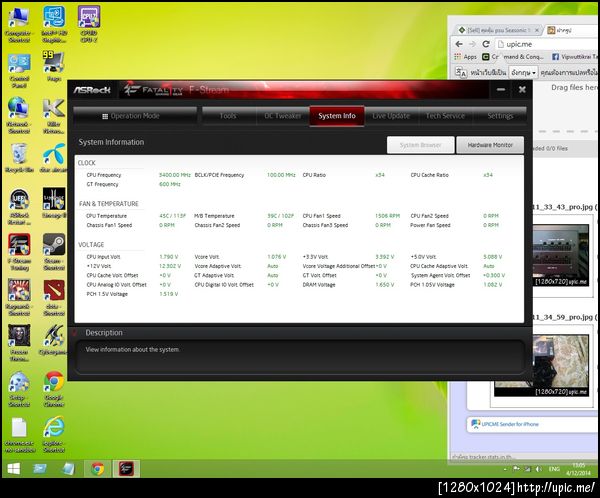
Task: Go to the Live Update tab
Action: [391, 116]
